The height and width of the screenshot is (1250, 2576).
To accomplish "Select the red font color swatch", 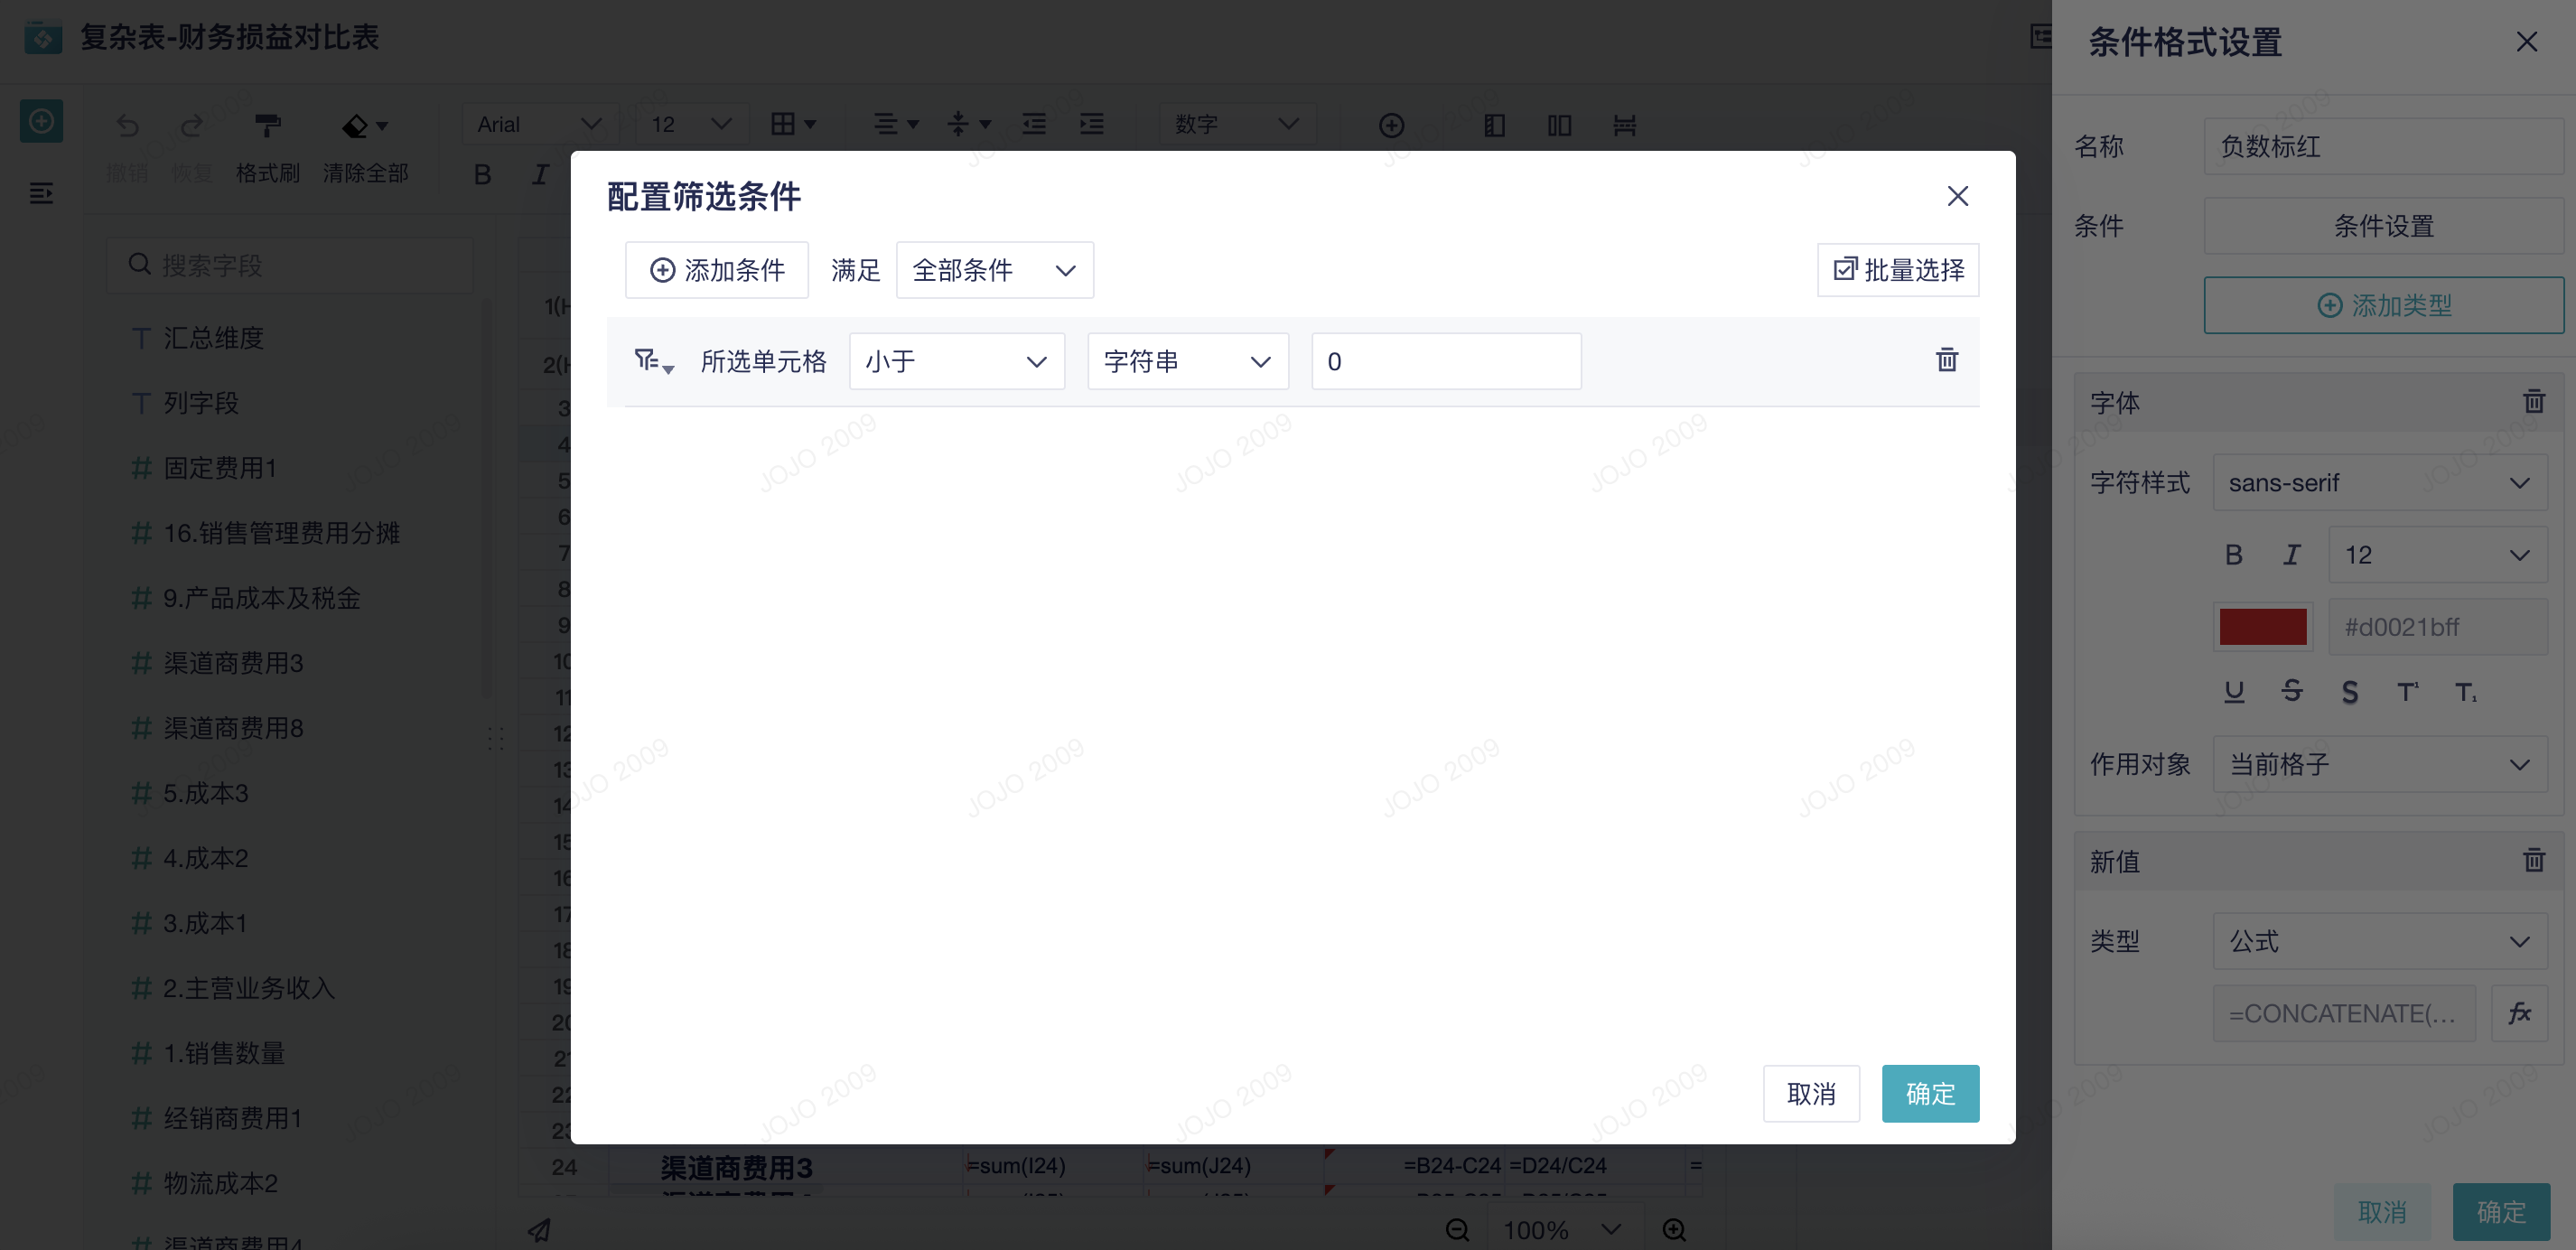I will click(2263, 626).
